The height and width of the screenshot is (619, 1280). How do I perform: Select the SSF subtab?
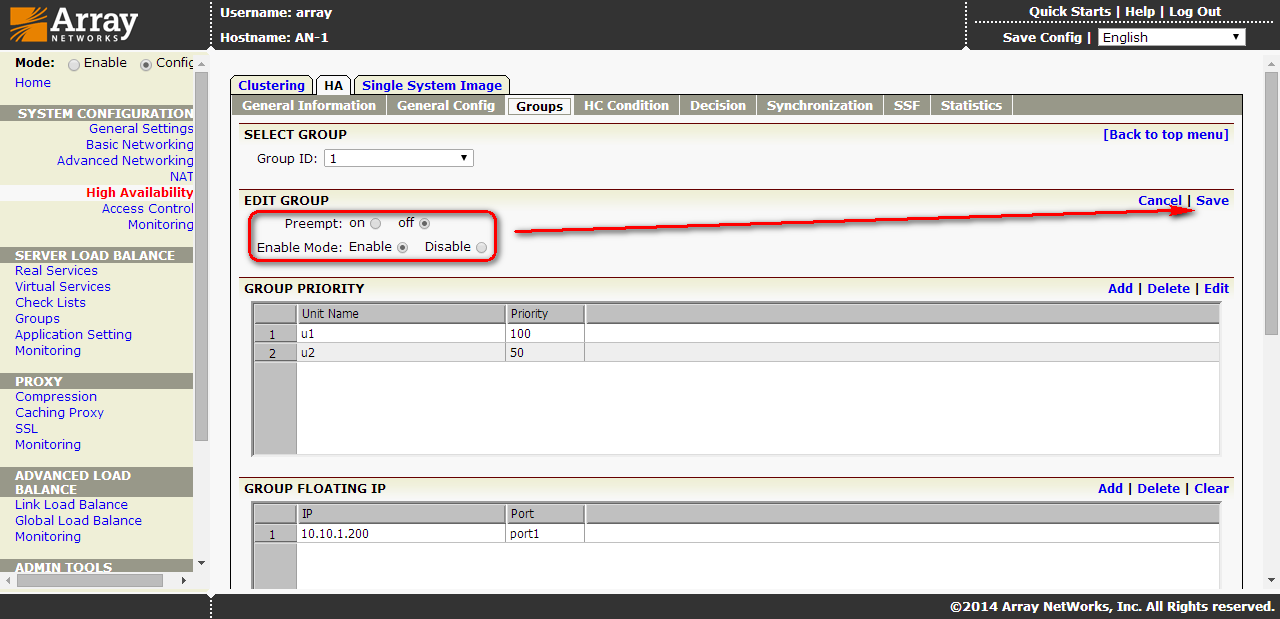pos(907,105)
